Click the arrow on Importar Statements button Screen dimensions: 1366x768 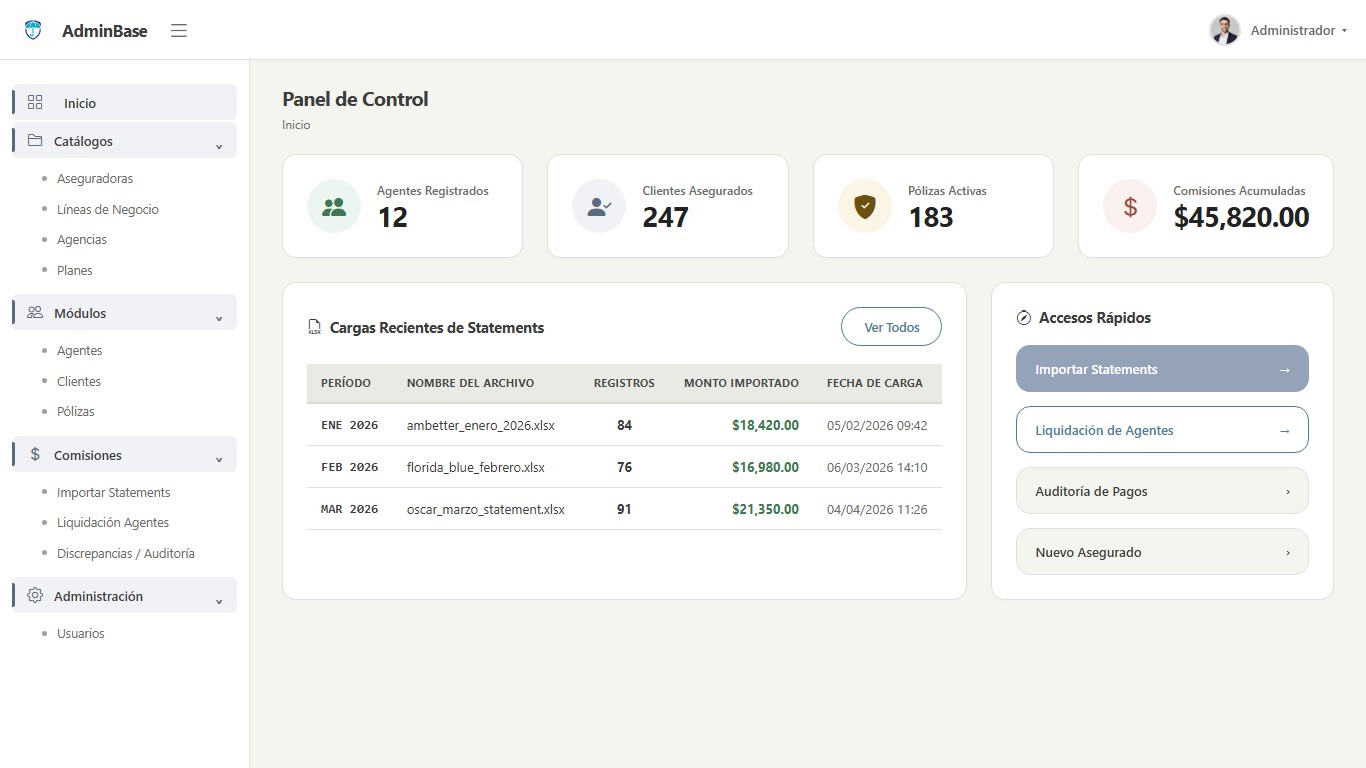[1285, 370]
